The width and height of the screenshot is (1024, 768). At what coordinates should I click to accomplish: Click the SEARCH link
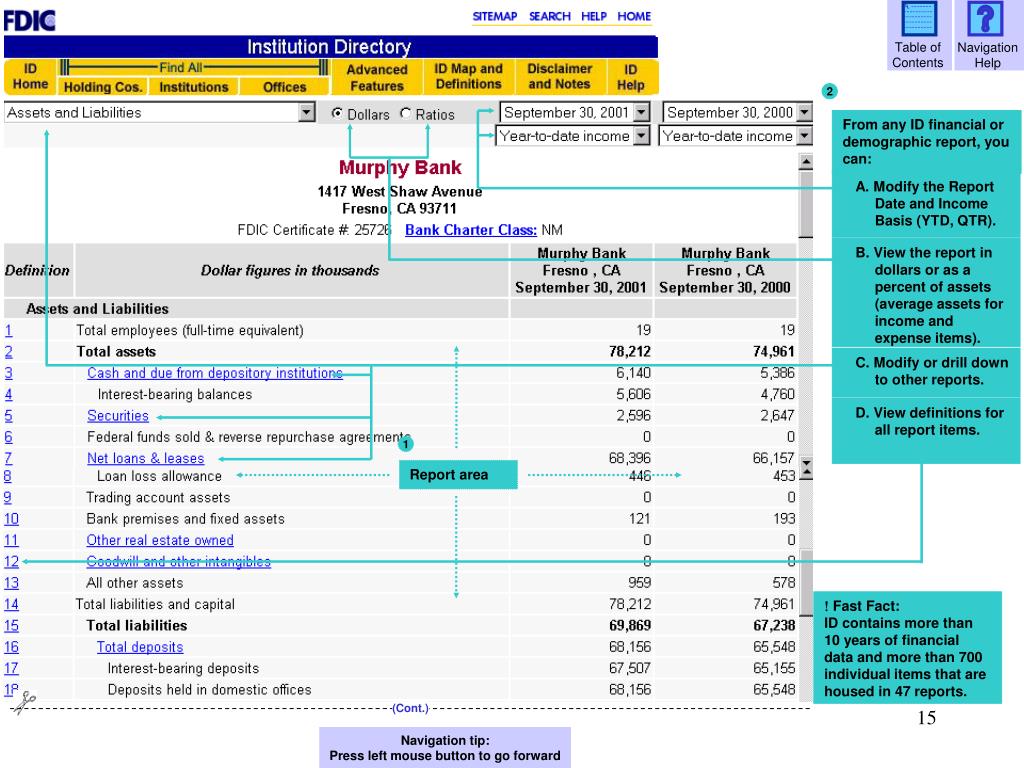[549, 16]
